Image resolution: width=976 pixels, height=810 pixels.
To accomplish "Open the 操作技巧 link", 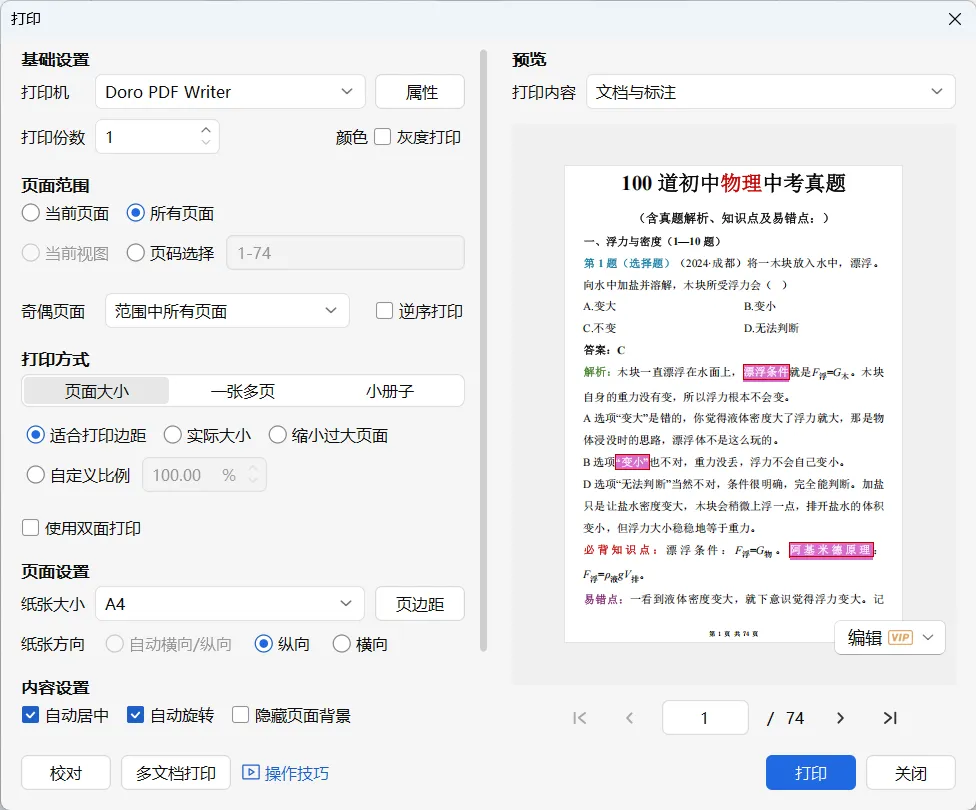I will [296, 773].
